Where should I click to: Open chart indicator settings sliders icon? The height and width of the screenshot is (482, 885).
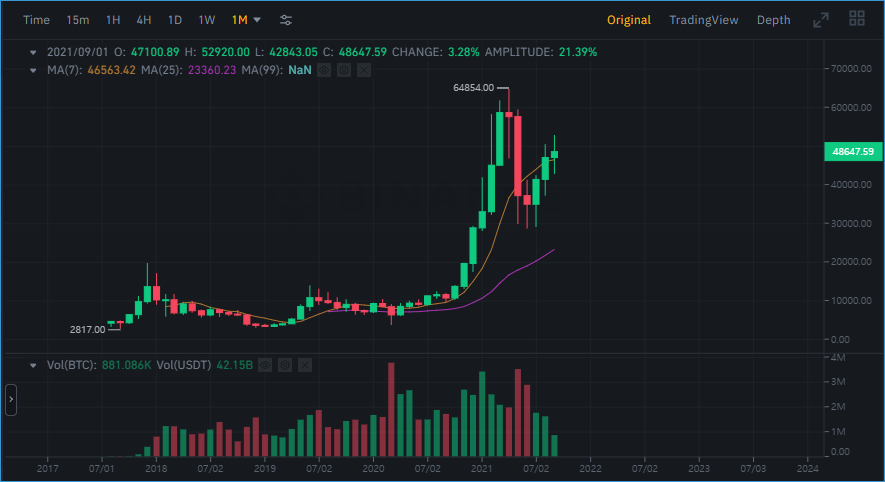[x=286, y=20]
